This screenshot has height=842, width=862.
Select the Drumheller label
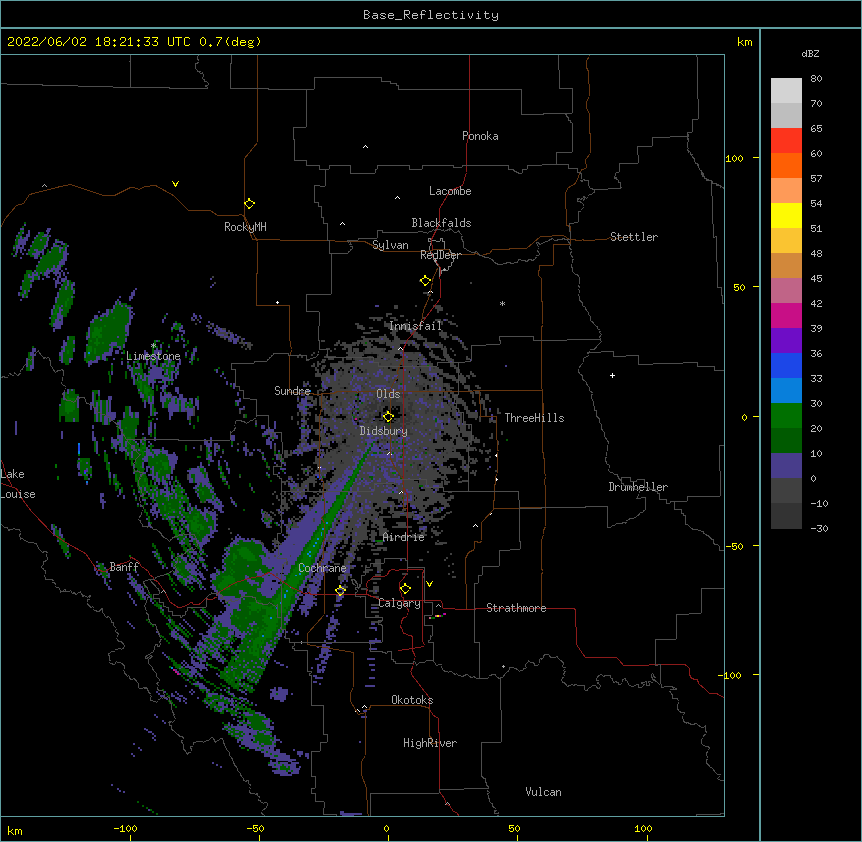pyautogui.click(x=638, y=487)
